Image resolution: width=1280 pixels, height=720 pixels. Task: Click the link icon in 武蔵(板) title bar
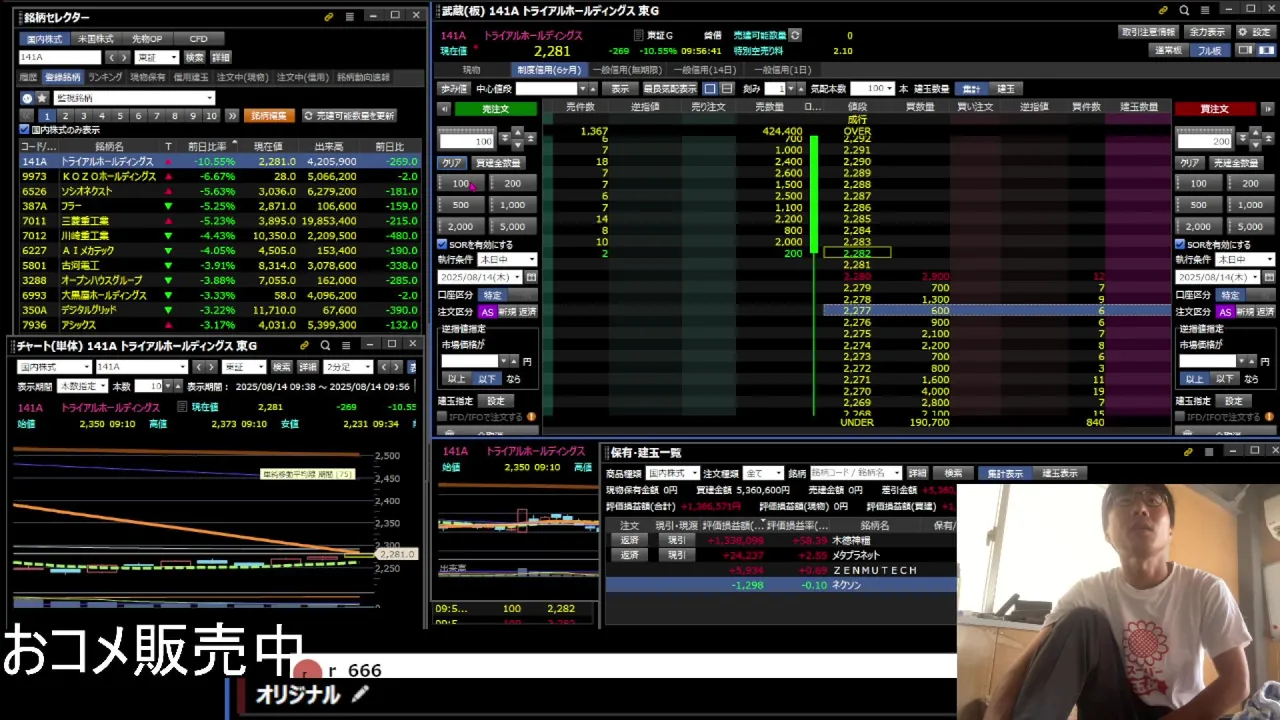(x=1163, y=10)
